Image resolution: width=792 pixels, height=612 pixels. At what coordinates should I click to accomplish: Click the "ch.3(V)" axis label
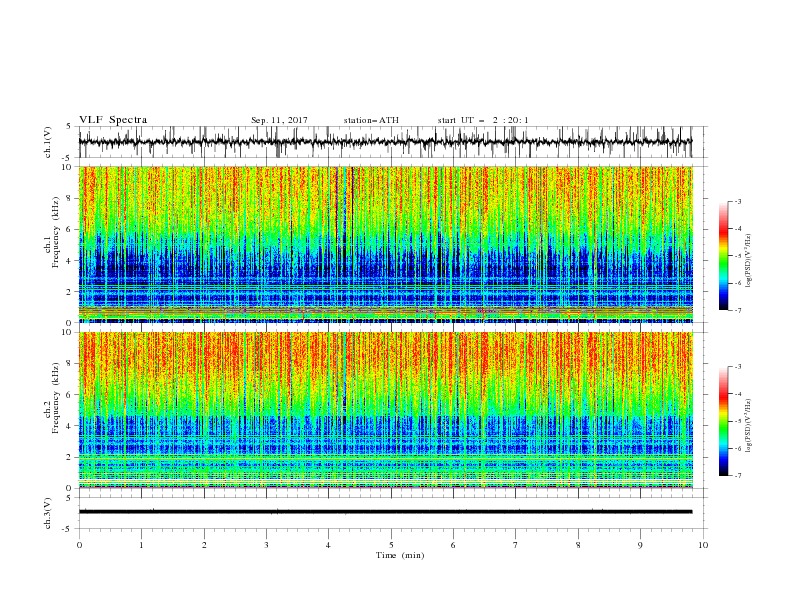[x=48, y=513]
